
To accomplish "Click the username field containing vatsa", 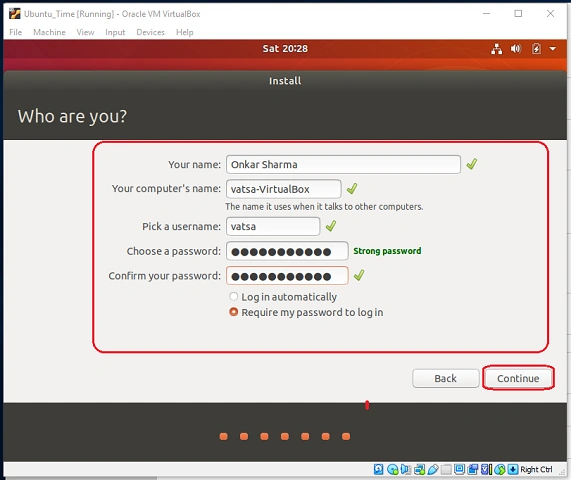I will click(273, 227).
